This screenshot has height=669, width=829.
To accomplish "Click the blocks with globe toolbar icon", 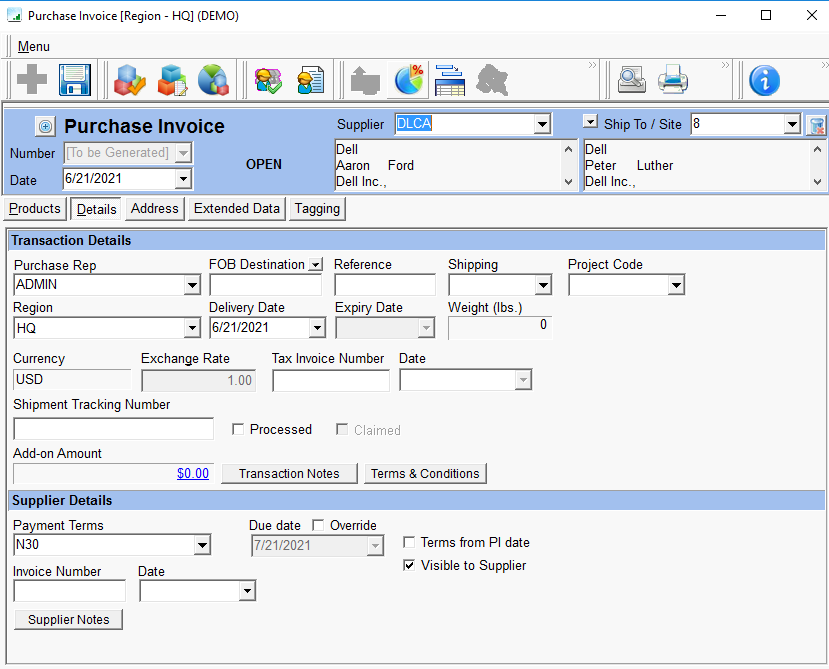I will coord(213,80).
